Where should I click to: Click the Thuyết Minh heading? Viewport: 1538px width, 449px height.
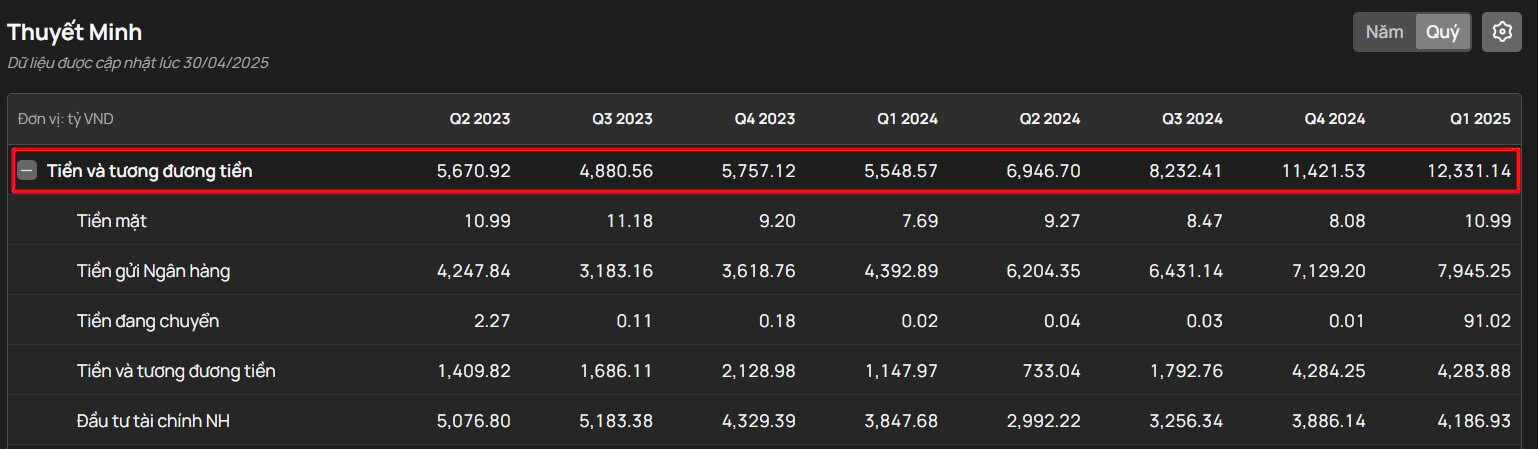[75, 32]
